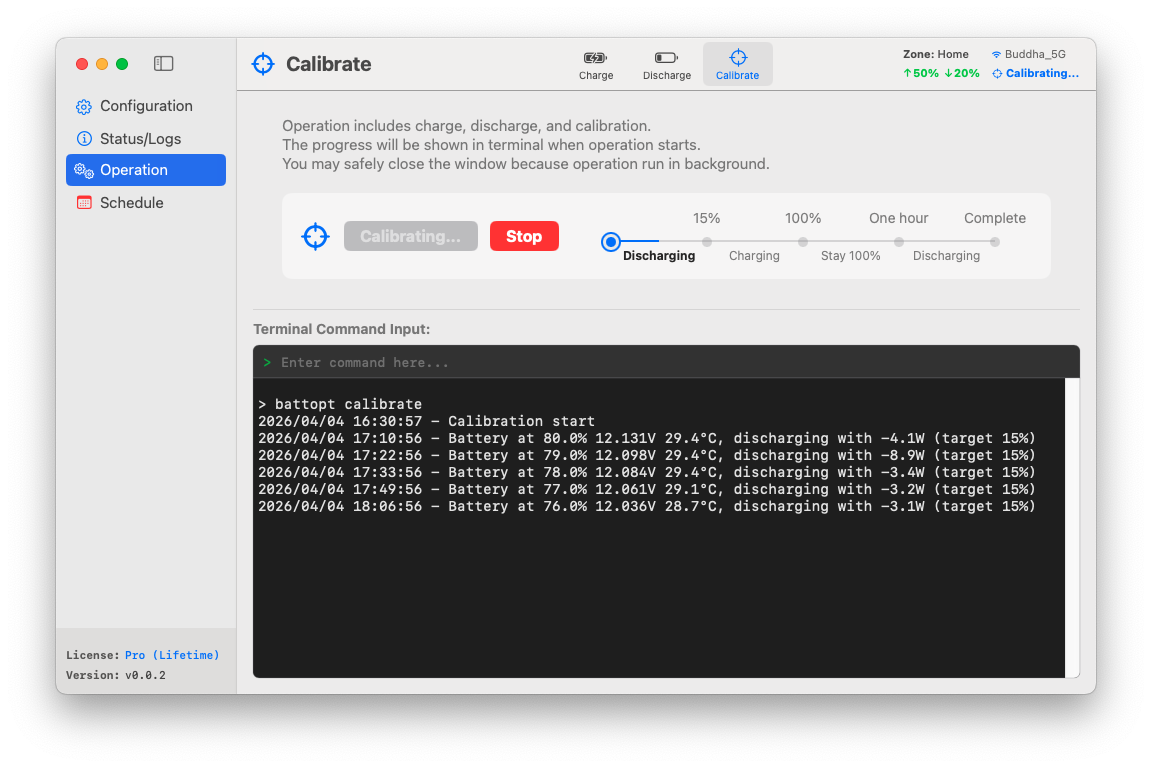Click the One hour progress step dot
The height and width of the screenshot is (768, 1152).
899,242
